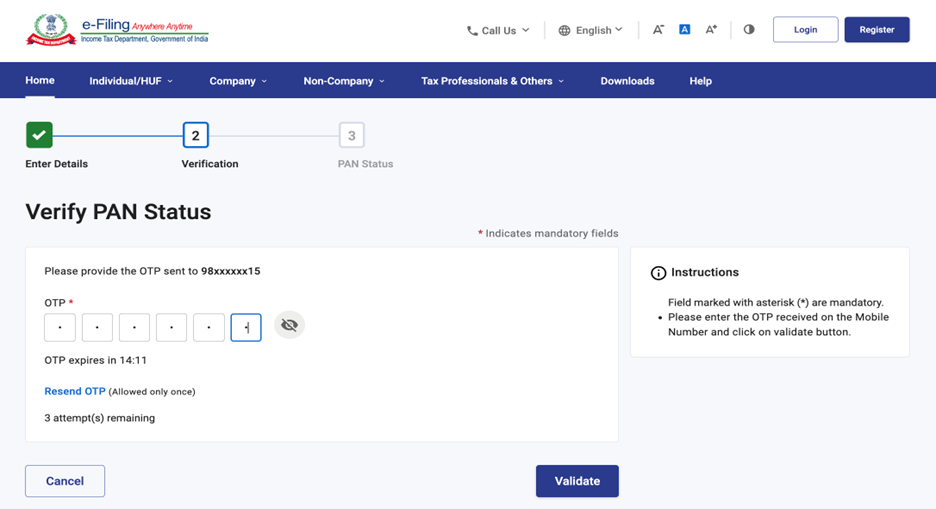This screenshot has width=936, height=509.
Task: Open the Company menu
Action: point(238,81)
